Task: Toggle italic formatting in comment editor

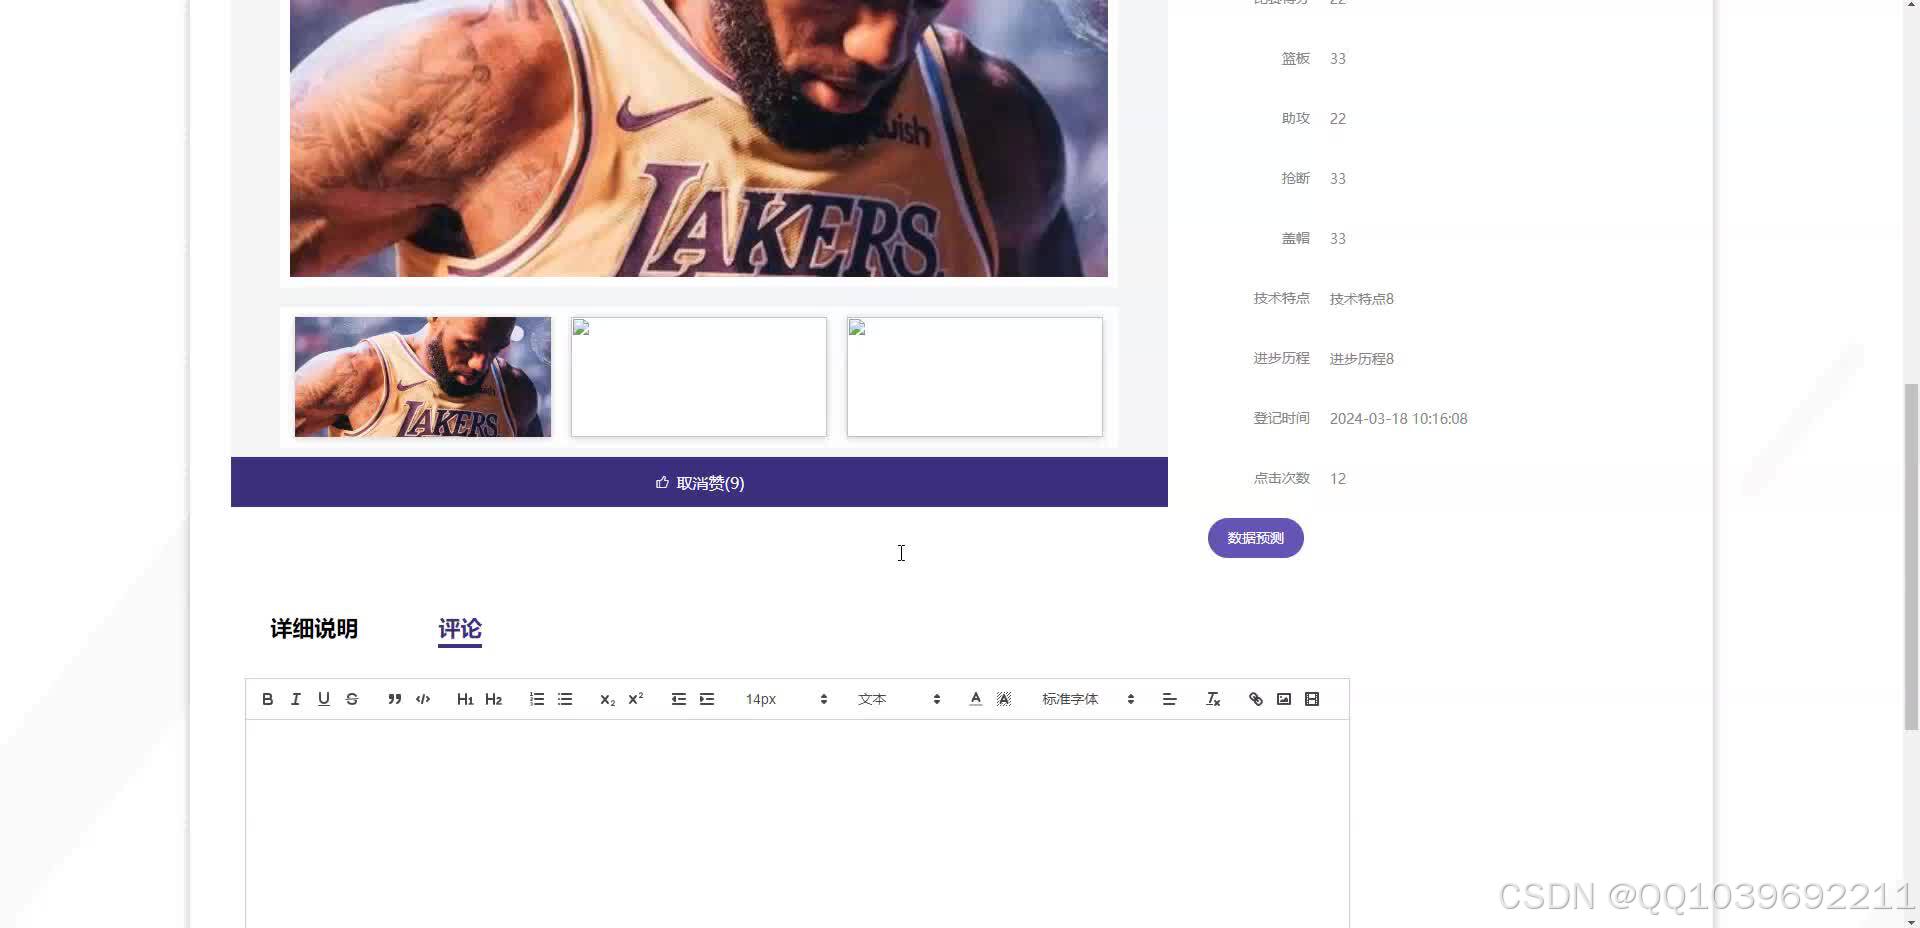Action: pyautogui.click(x=295, y=699)
